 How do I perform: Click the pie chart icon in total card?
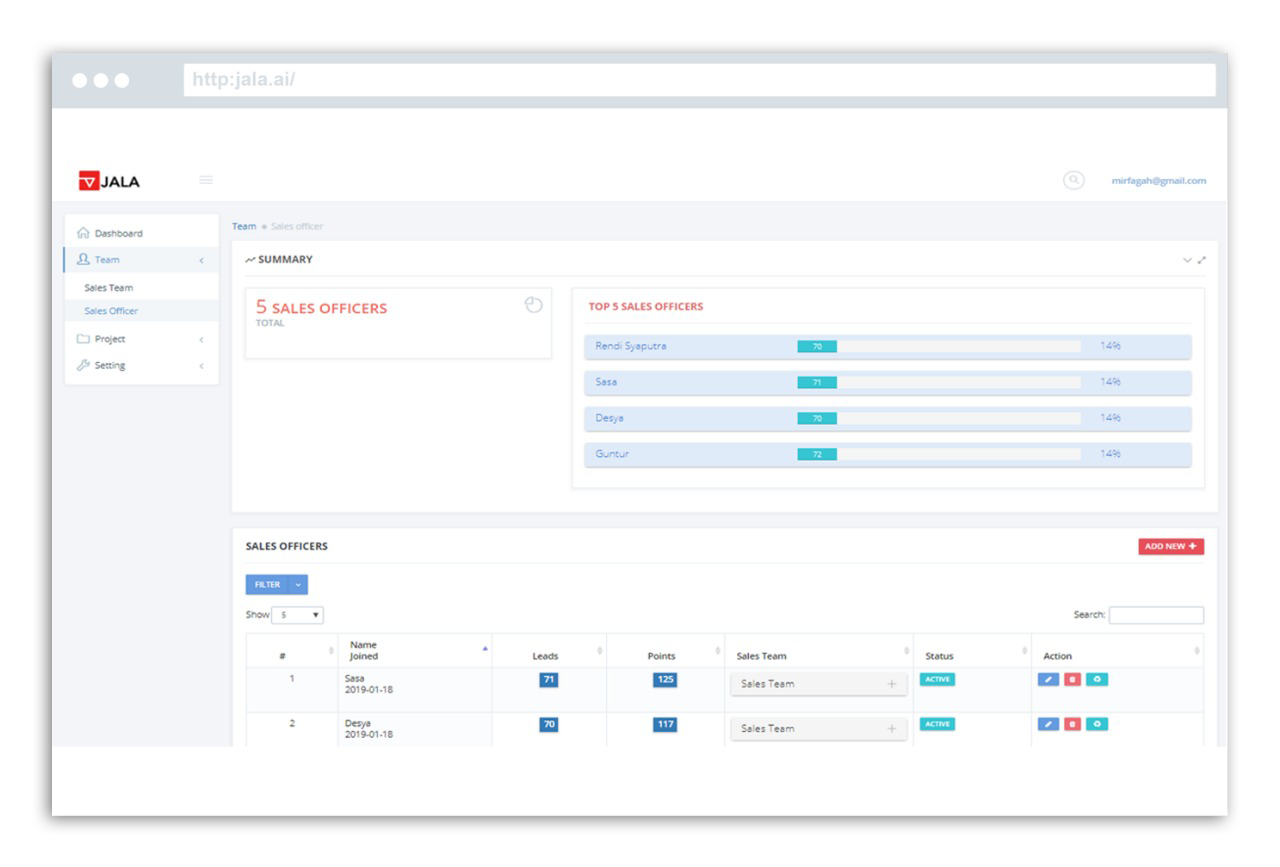click(533, 305)
